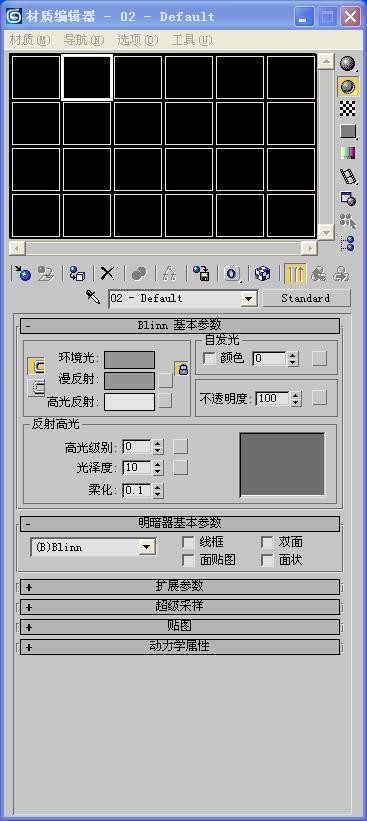The width and height of the screenshot is (367, 821).
Task: Click the 柔化 spinner arrows
Action: coord(157,491)
